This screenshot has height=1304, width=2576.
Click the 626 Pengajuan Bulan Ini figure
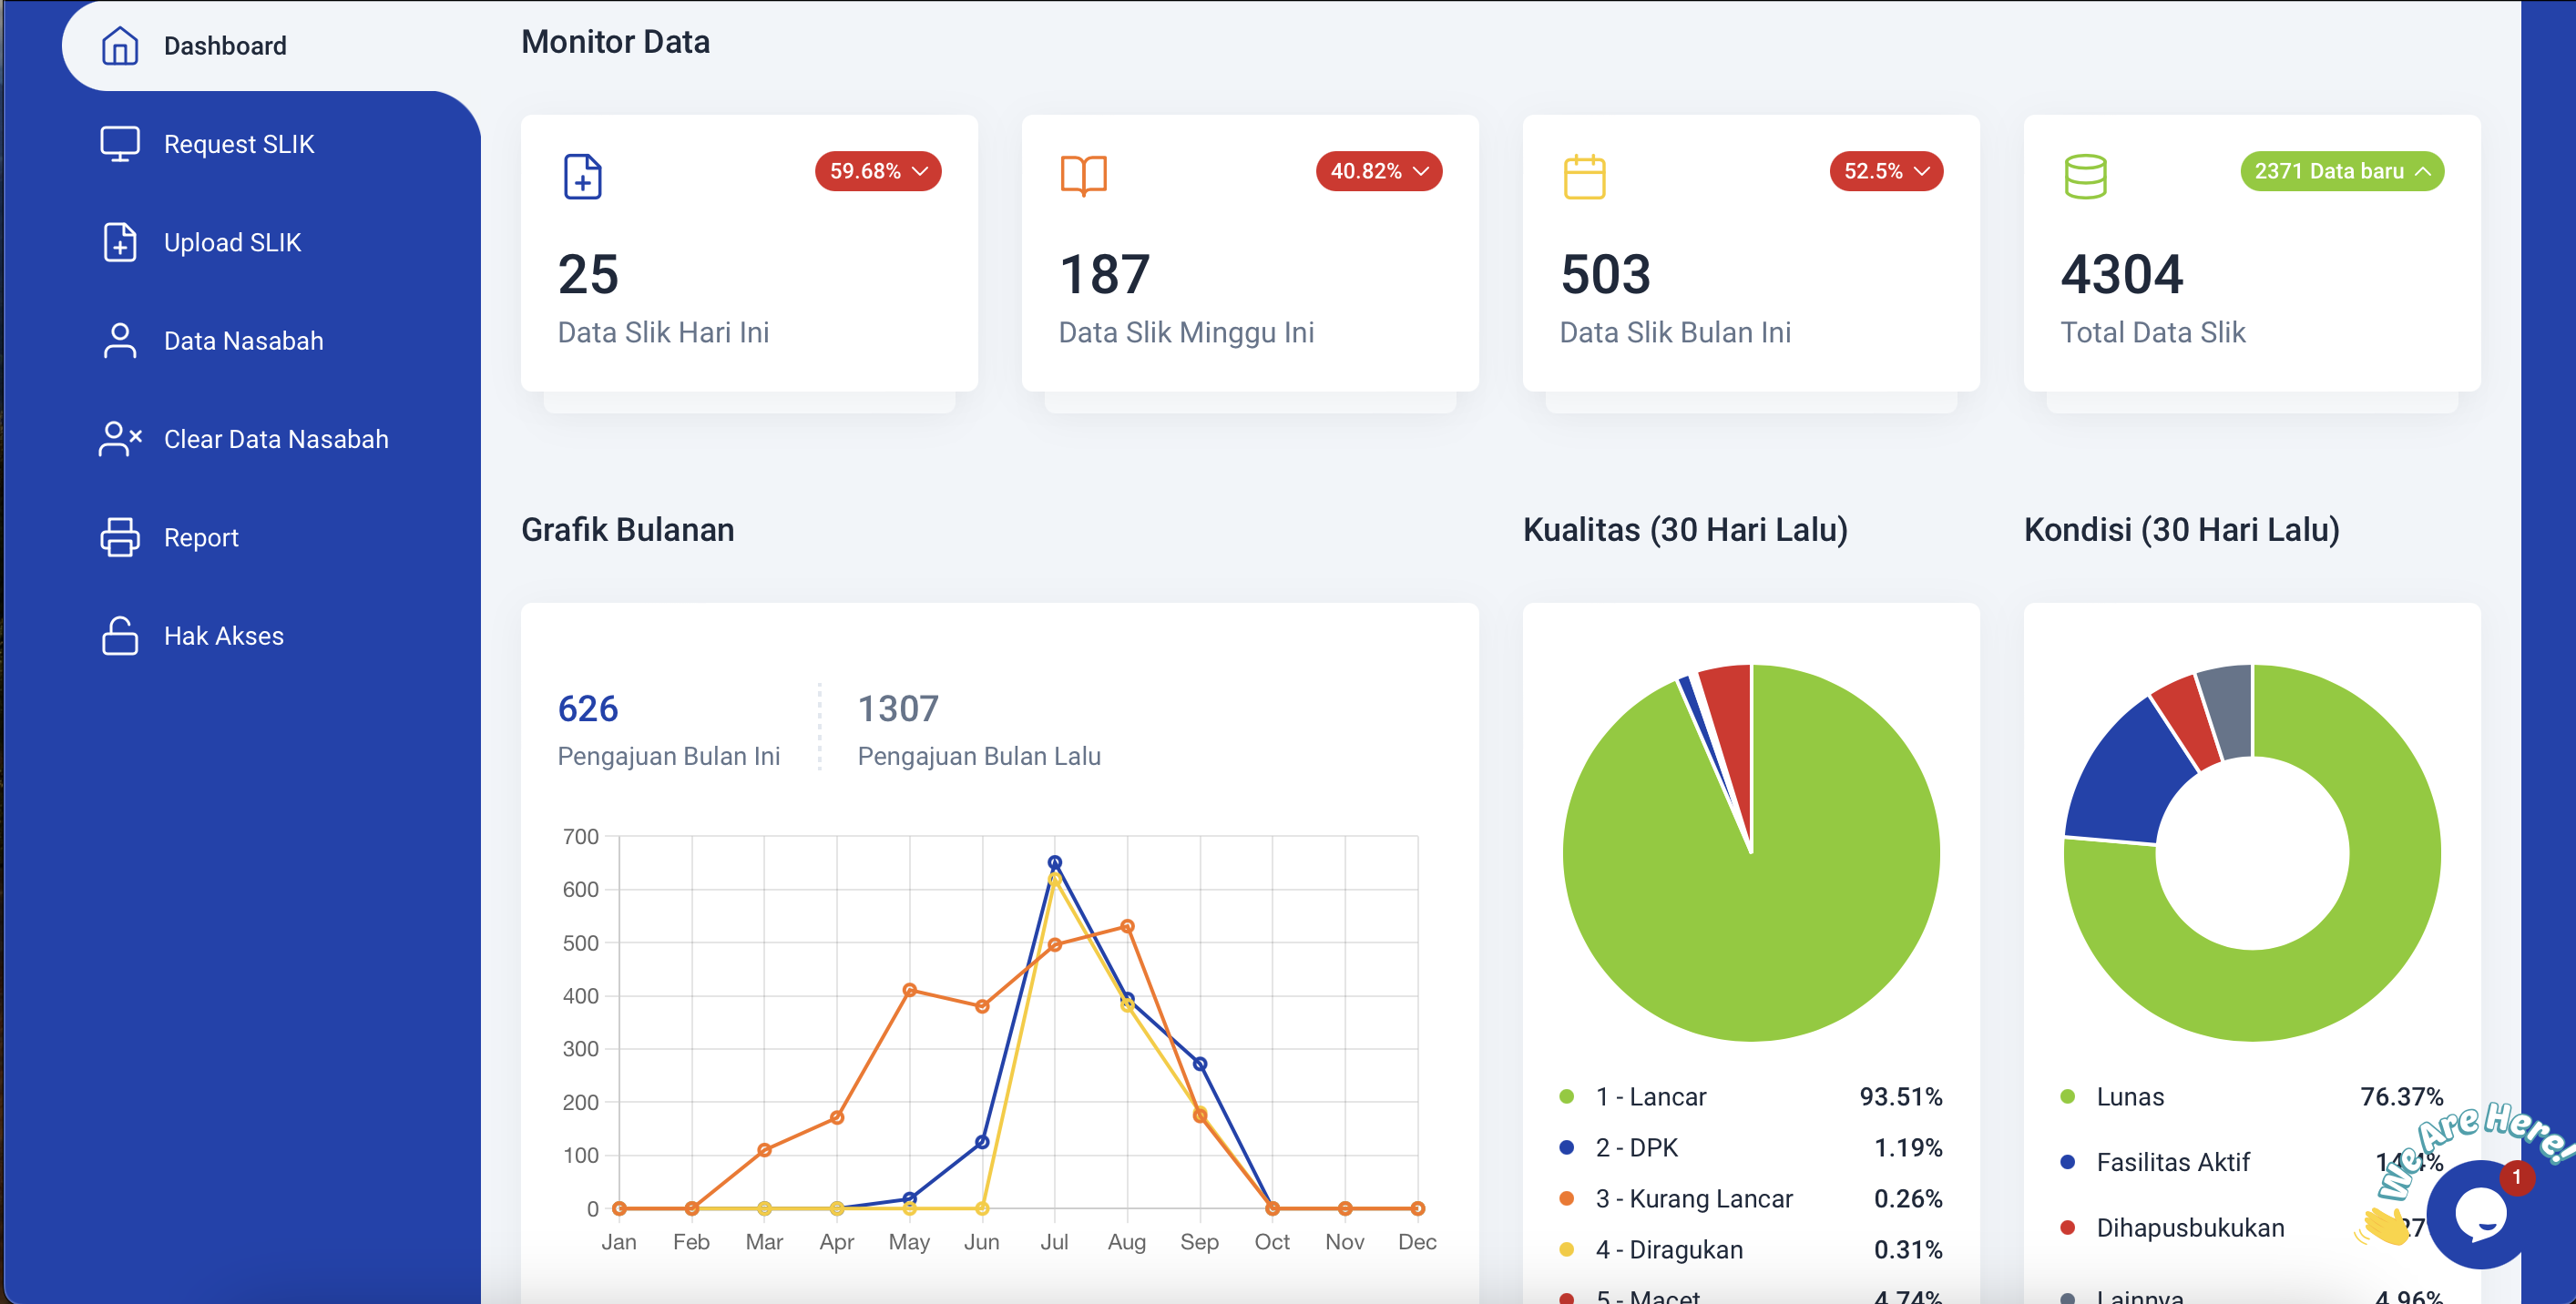tap(588, 709)
